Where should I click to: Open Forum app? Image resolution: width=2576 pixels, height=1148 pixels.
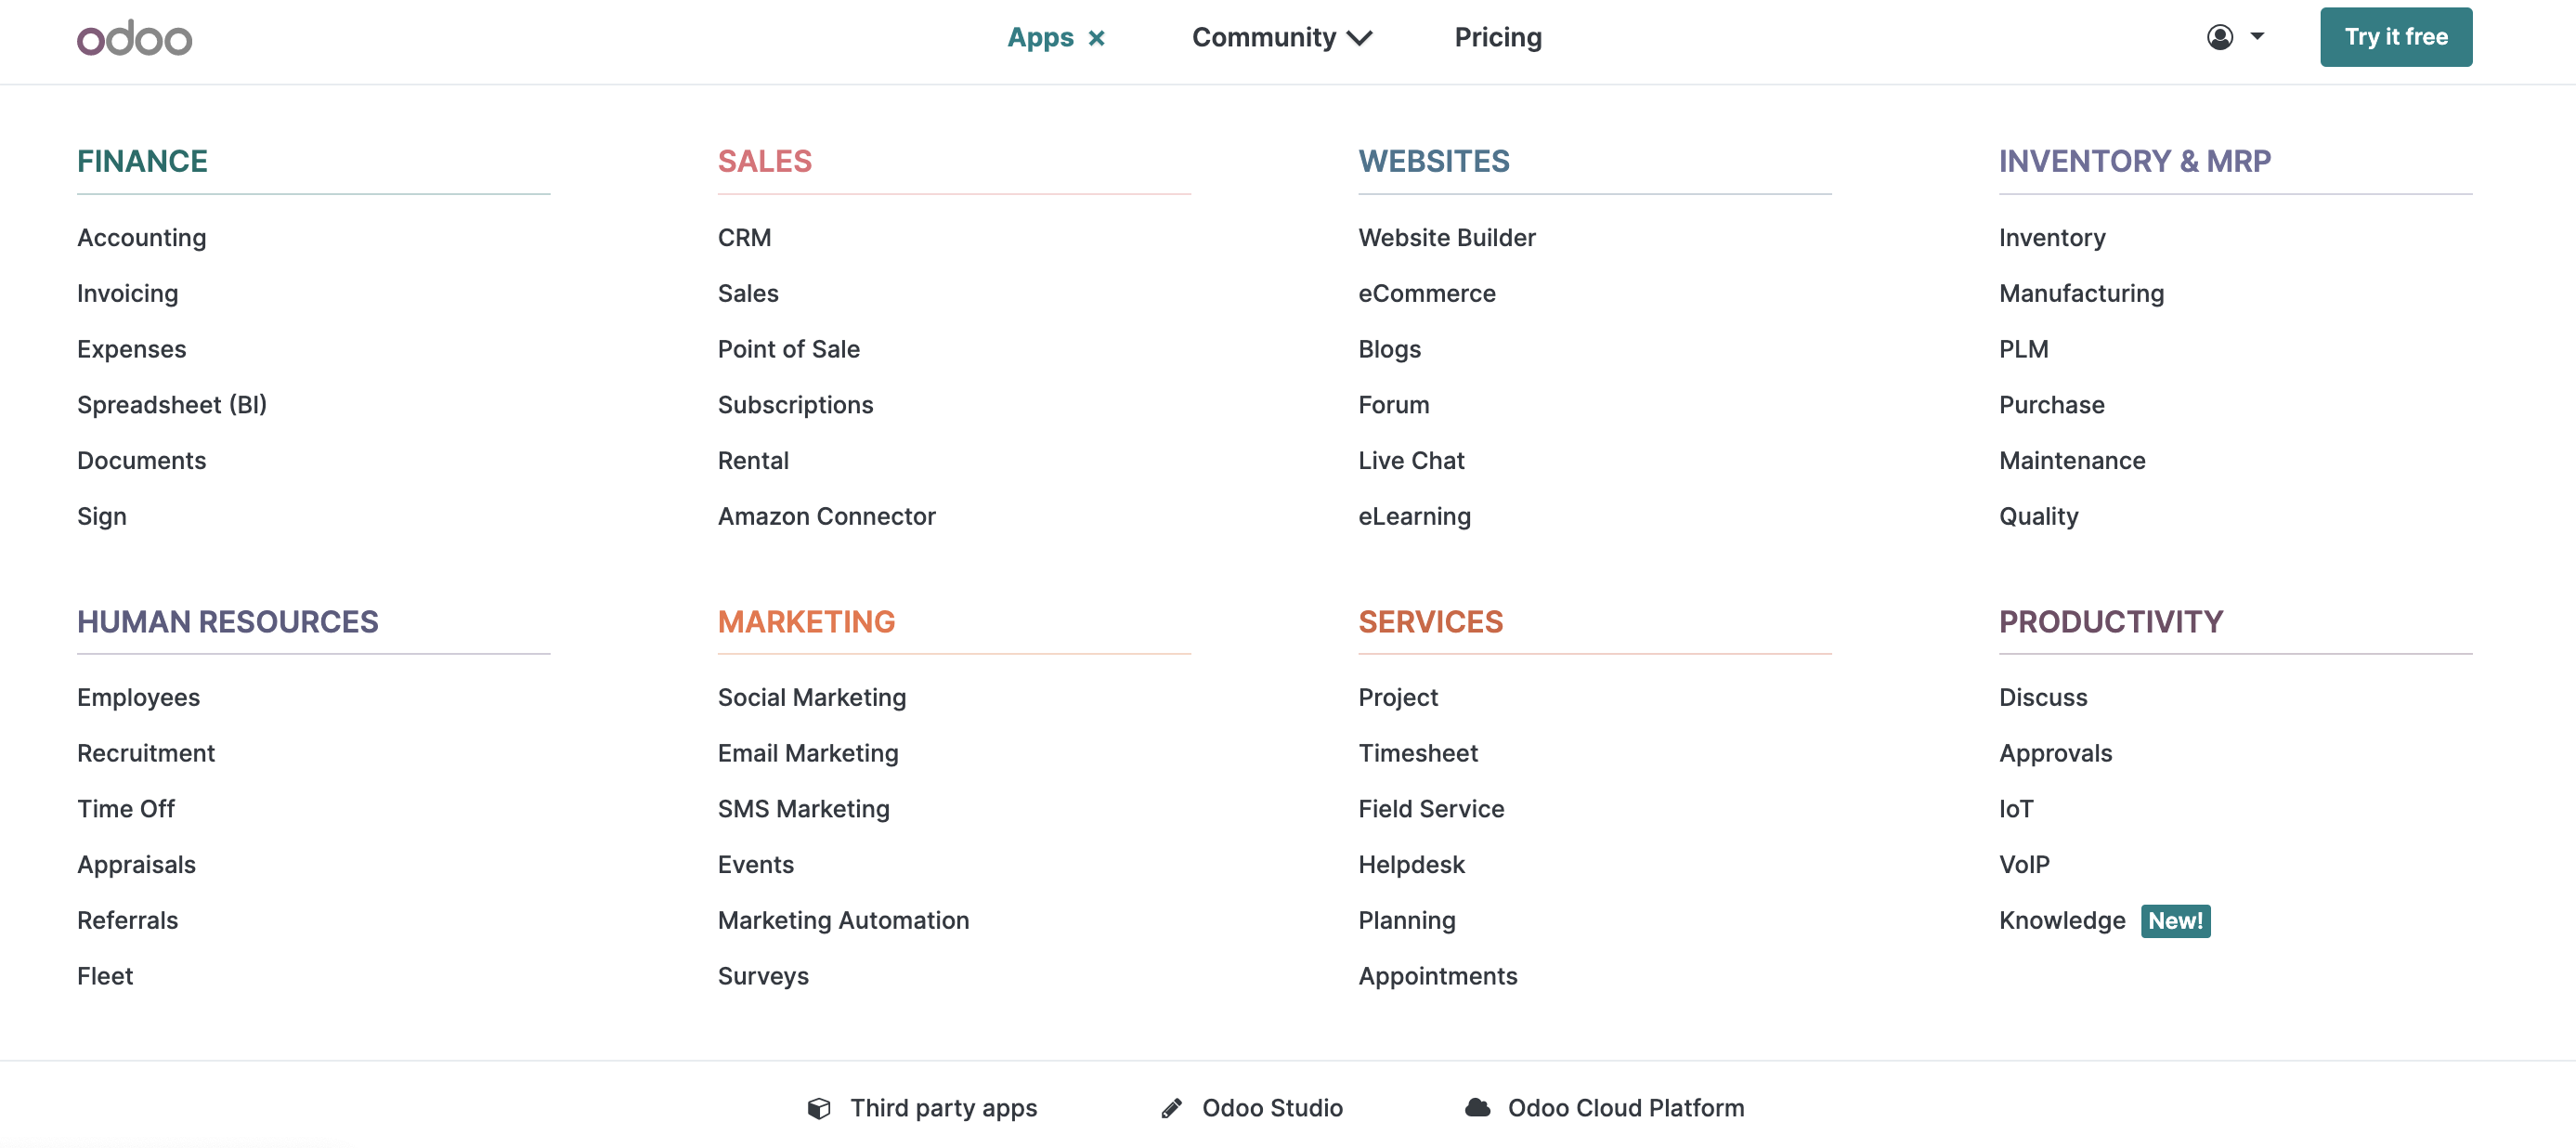[1394, 405]
